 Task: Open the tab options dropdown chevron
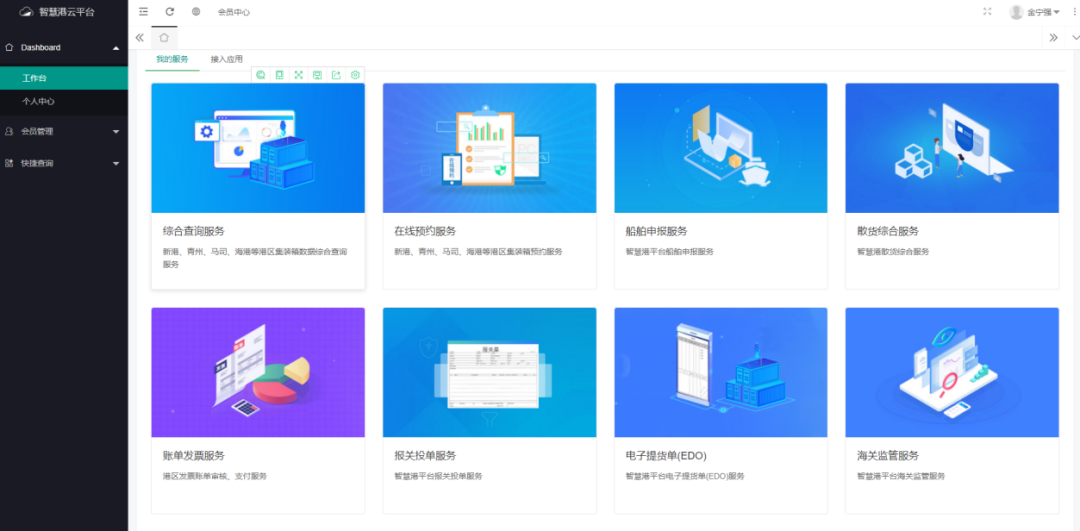pos(1076,38)
